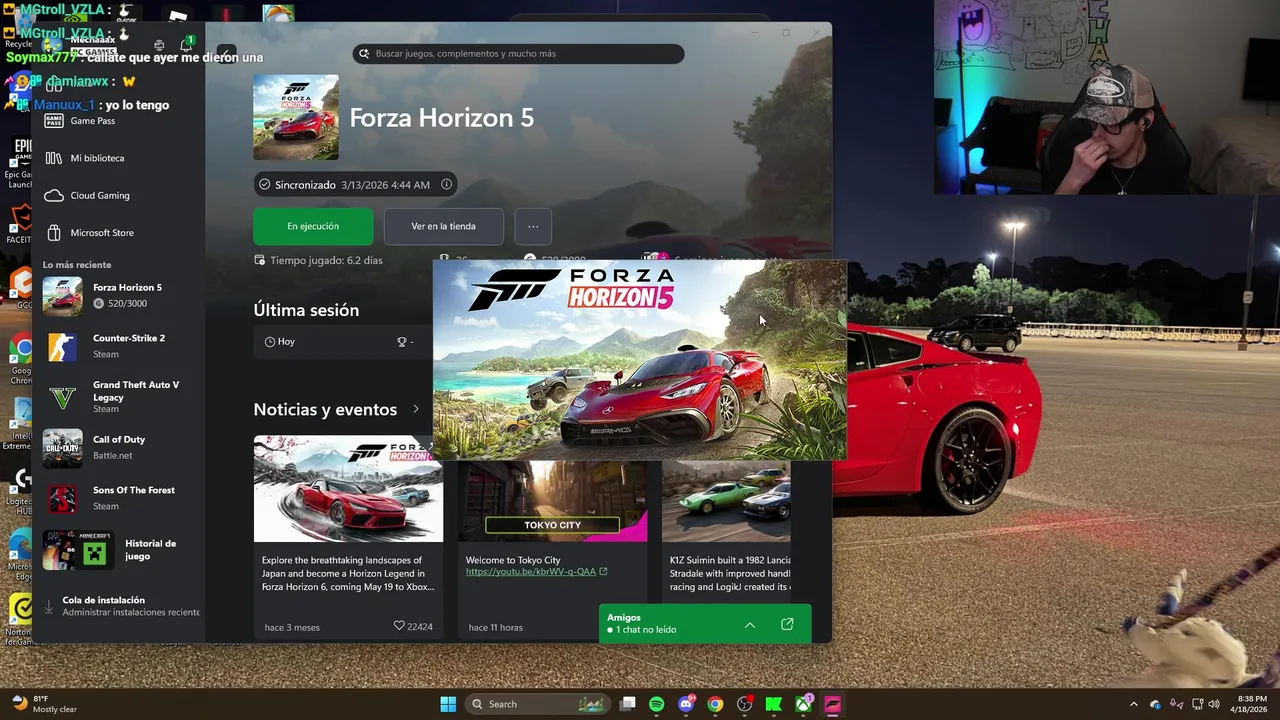This screenshot has width=1280, height=720.
Task: Open the youtu.be Tokyo City link
Action: point(530,572)
